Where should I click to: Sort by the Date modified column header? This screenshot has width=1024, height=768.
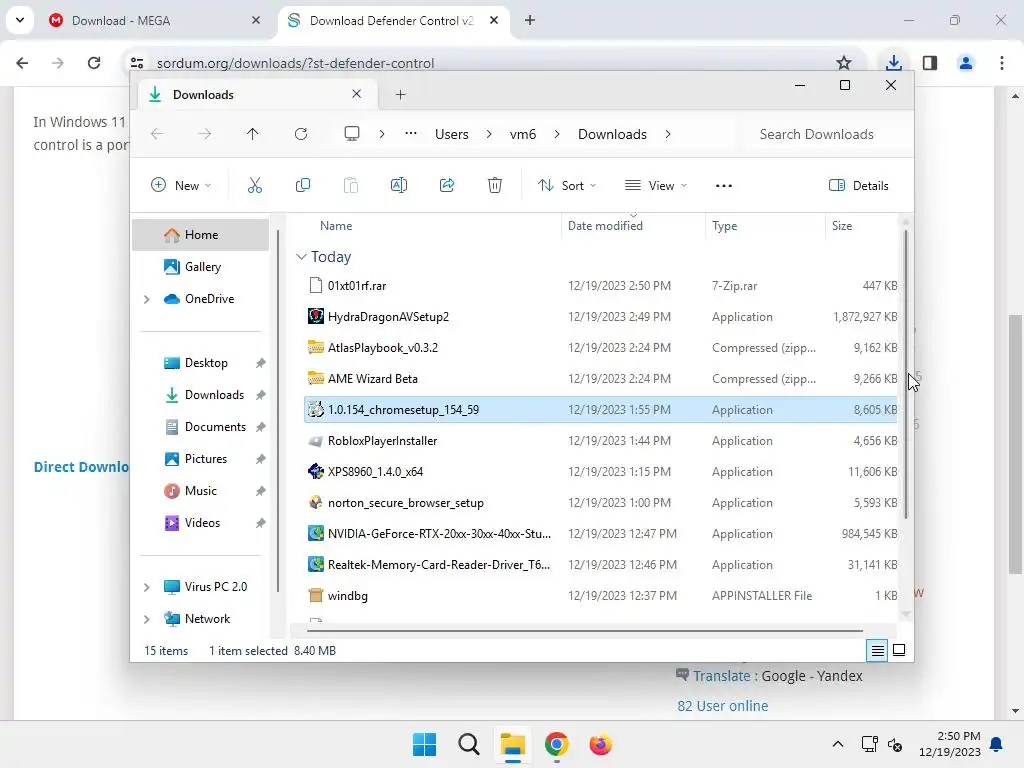632,225
